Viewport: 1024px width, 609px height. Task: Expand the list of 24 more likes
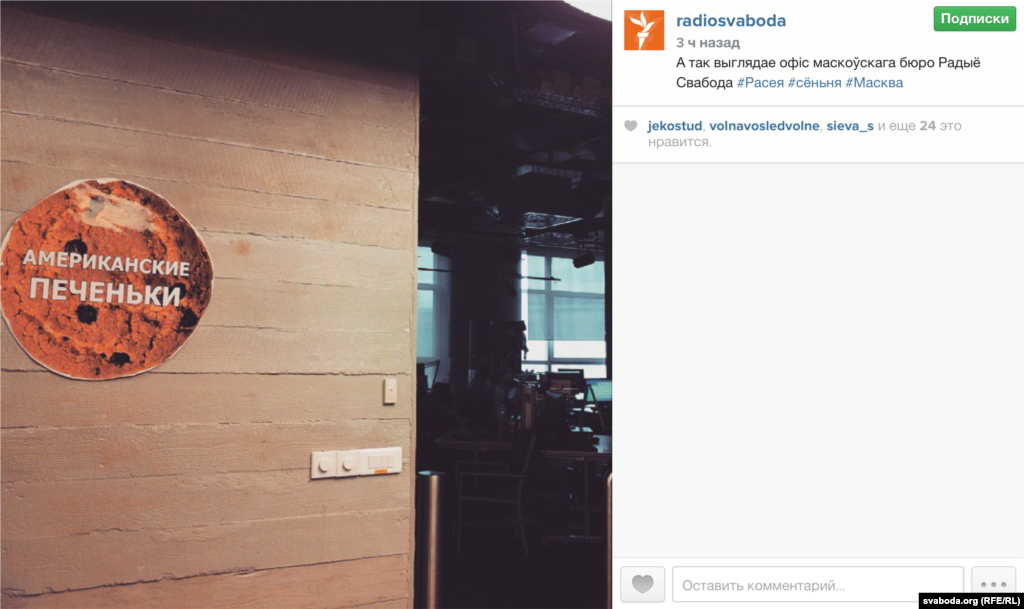(x=927, y=126)
